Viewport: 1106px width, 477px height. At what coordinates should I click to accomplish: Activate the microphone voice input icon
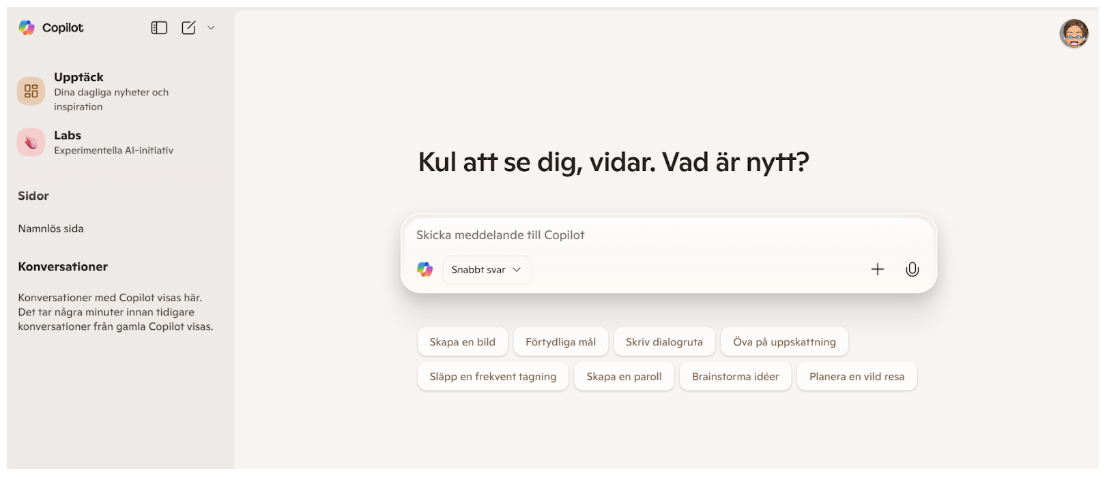(x=912, y=269)
